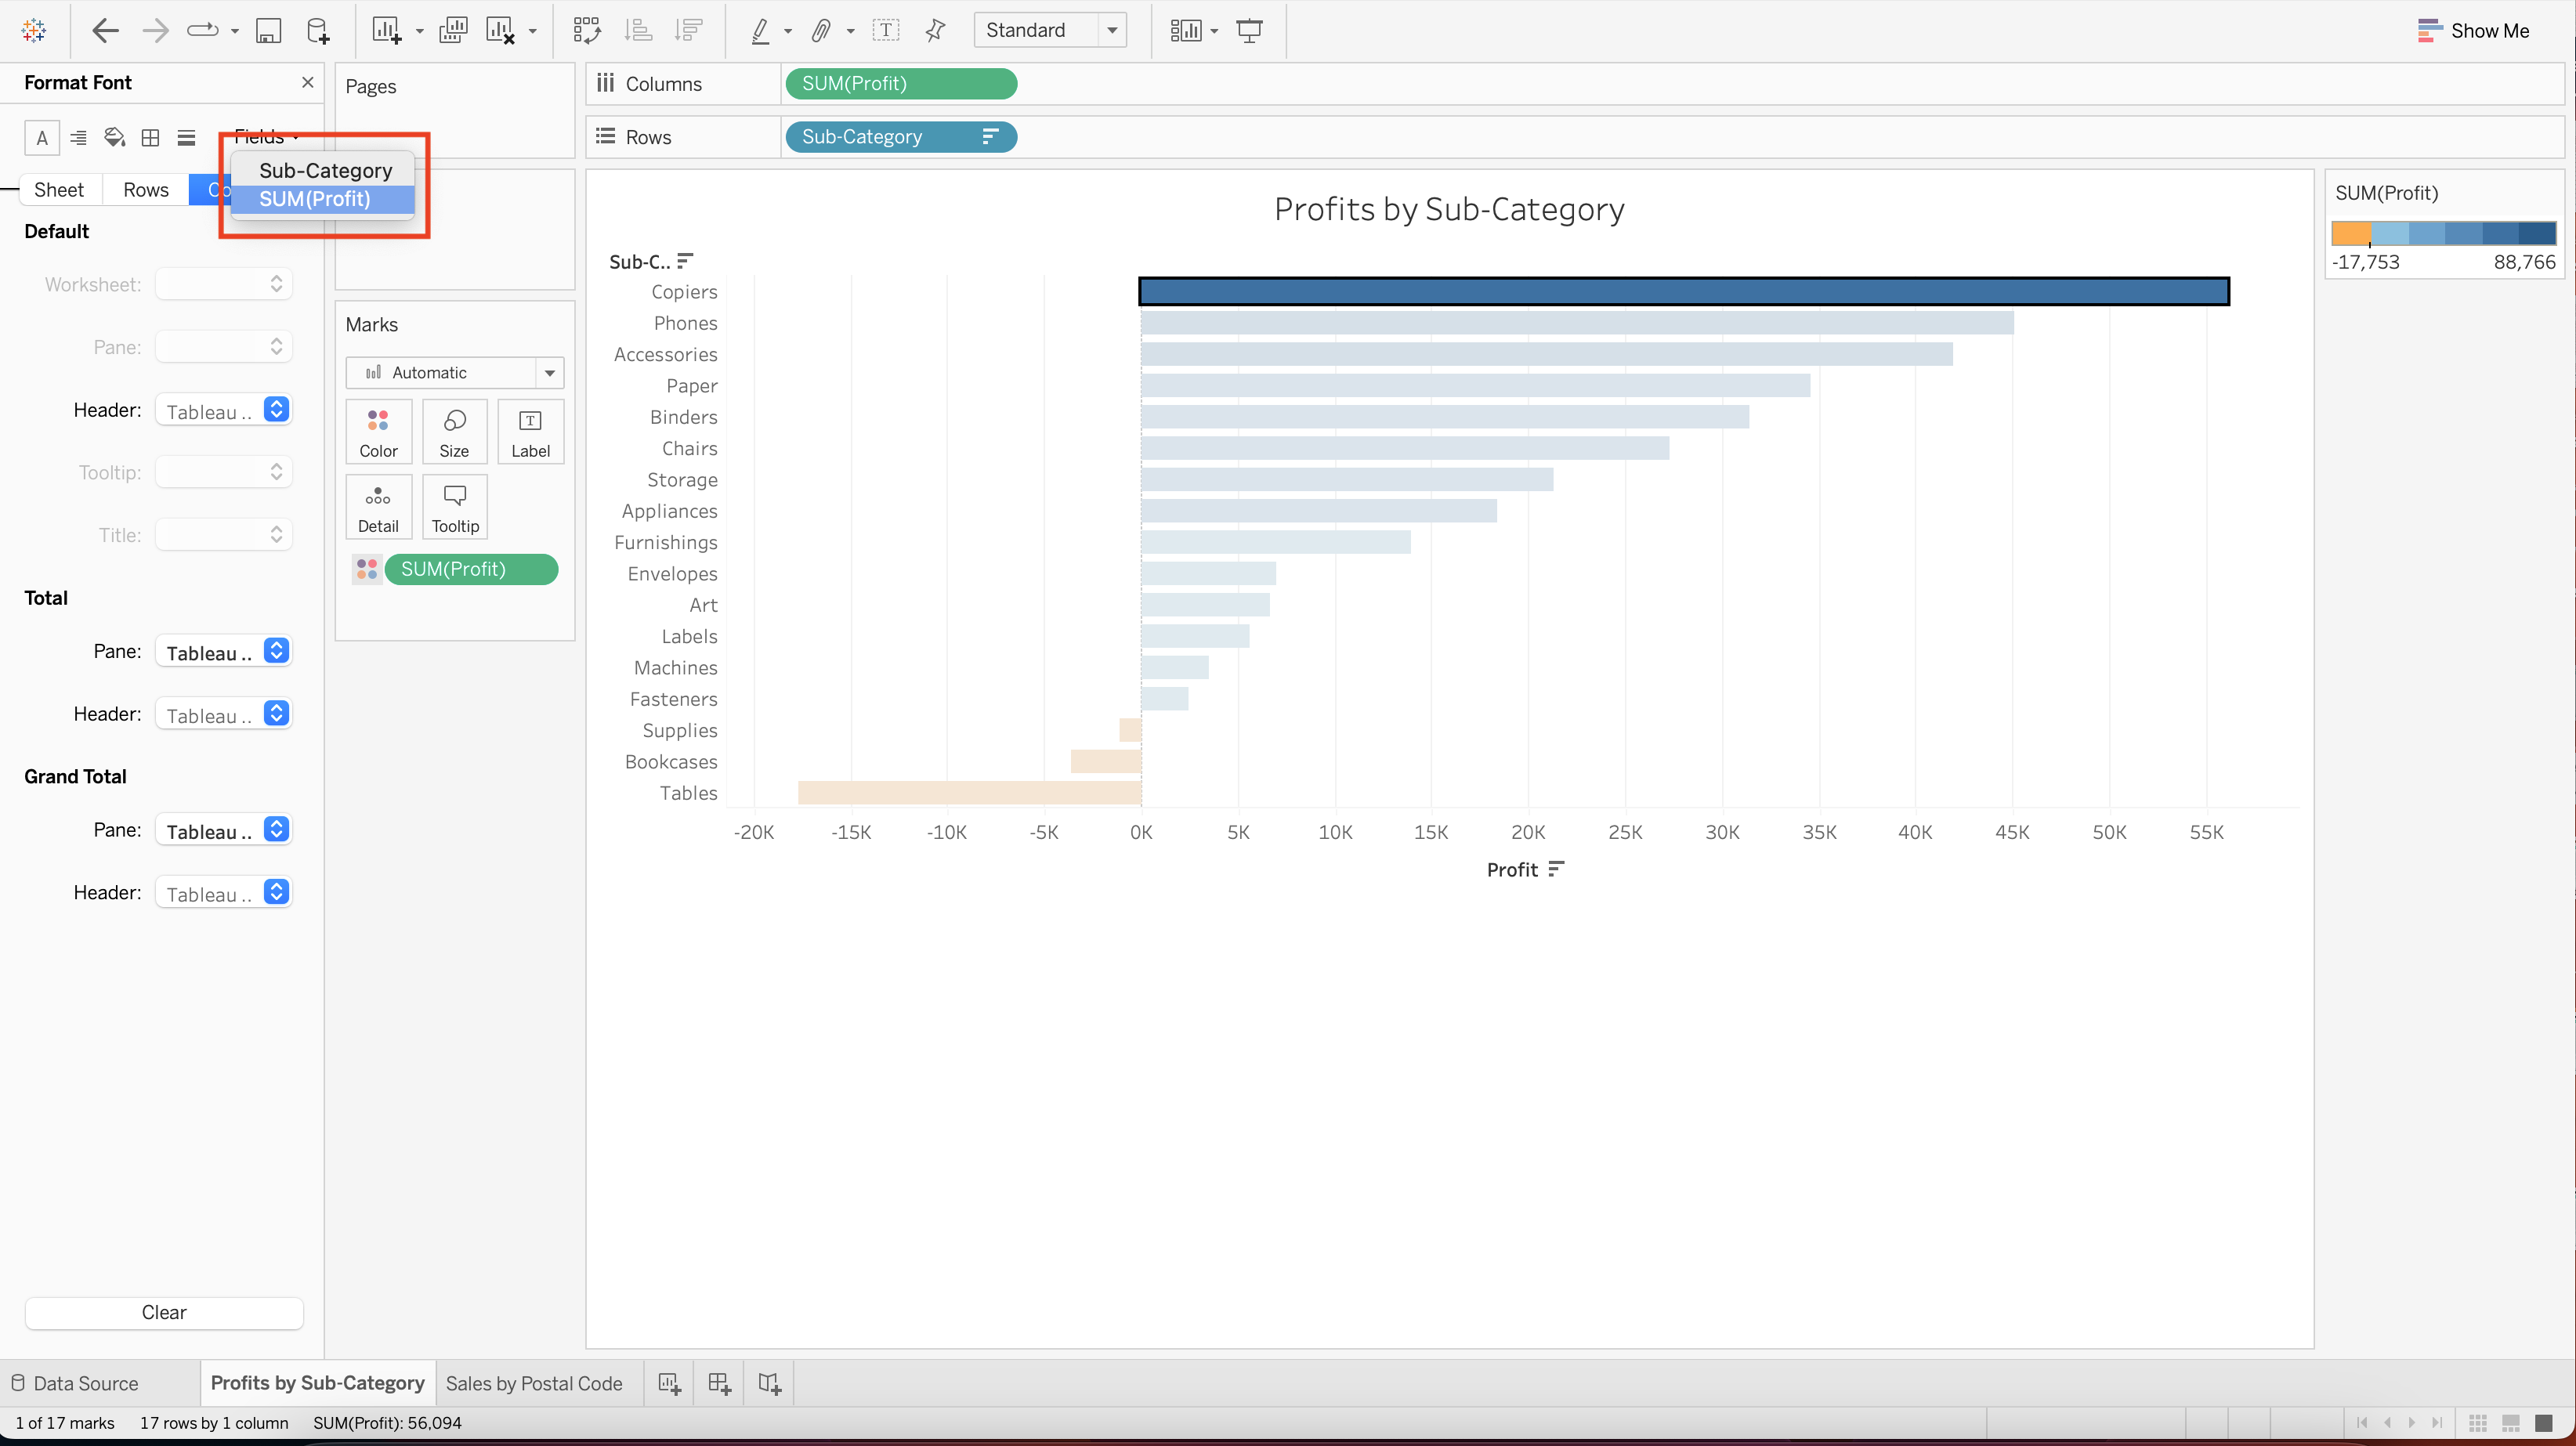
Task: Click the New Story icon in tab bar
Action: click(769, 1384)
